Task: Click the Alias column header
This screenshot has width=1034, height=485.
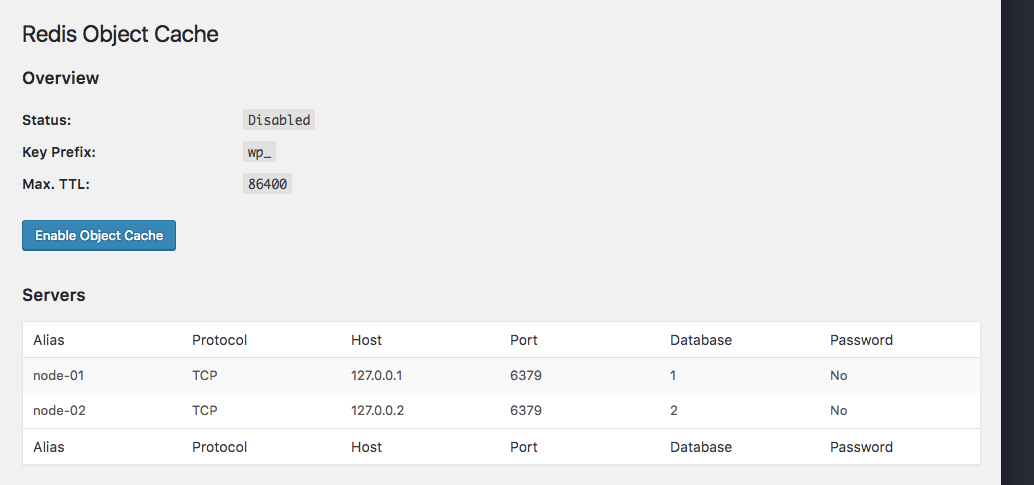Action: tap(48, 340)
